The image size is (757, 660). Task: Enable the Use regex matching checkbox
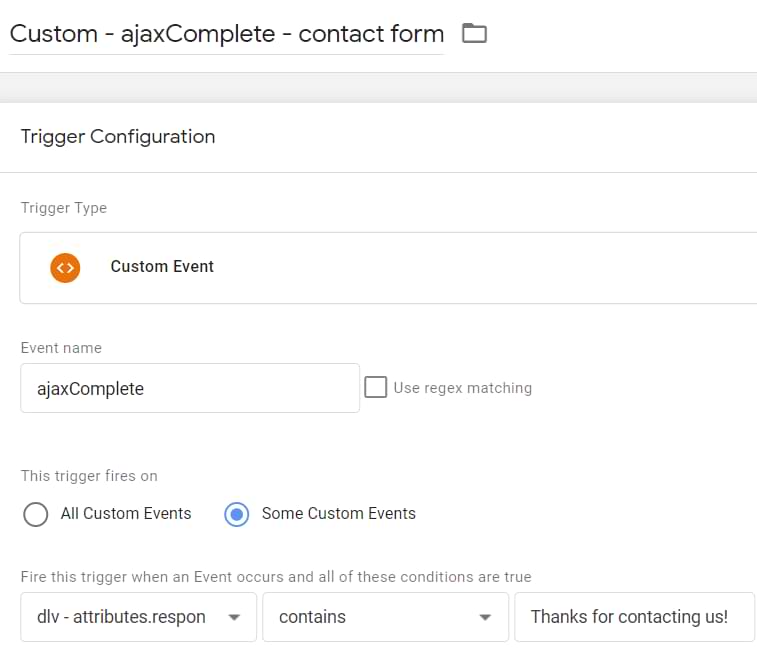point(376,387)
